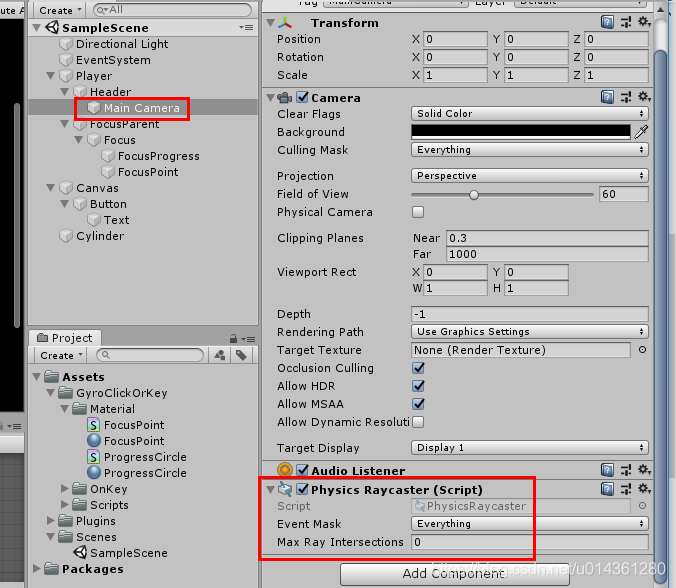Open the Rendering Path dropdown
Viewport: 676px width, 588px height.
pyautogui.click(x=529, y=332)
